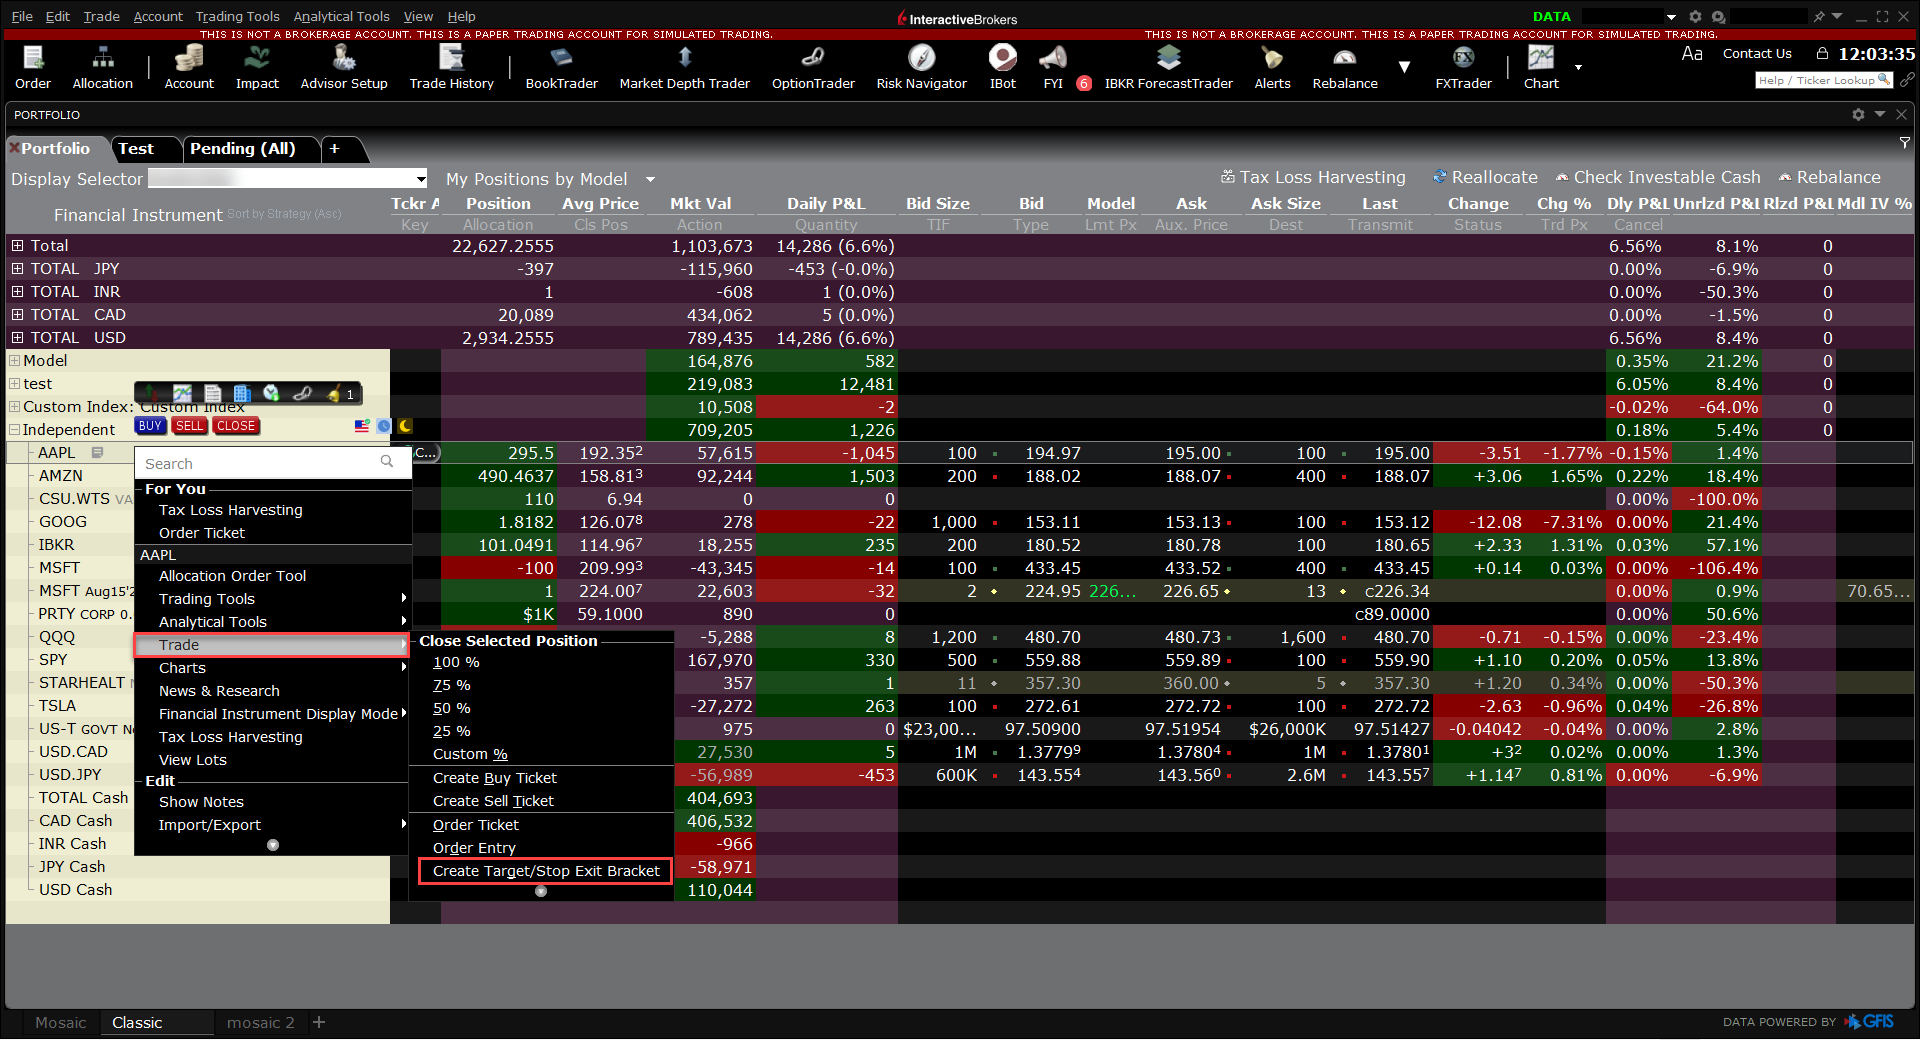The image size is (1920, 1040).
Task: Click the red CLOSE button
Action: click(236, 426)
